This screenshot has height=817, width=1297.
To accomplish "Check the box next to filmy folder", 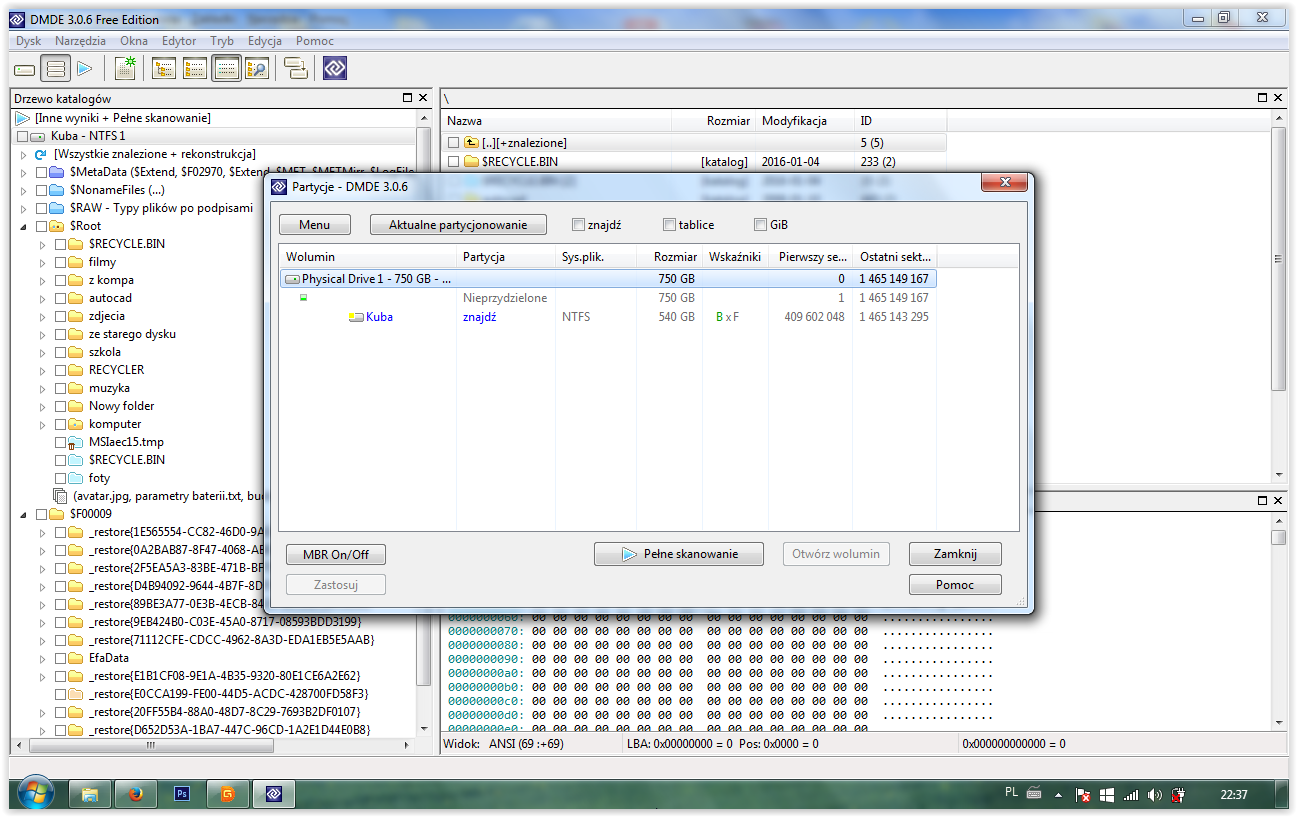I will [60, 262].
